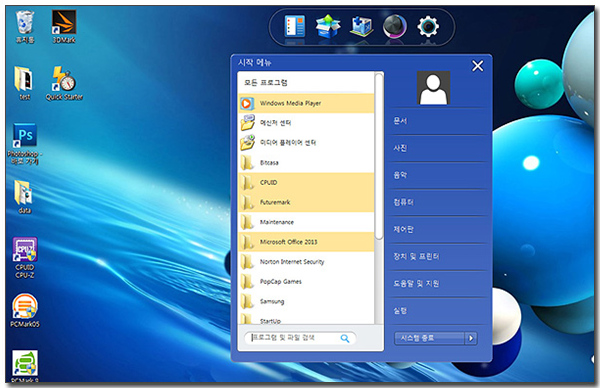Launch PCMark05 from the desktop

click(x=25, y=311)
